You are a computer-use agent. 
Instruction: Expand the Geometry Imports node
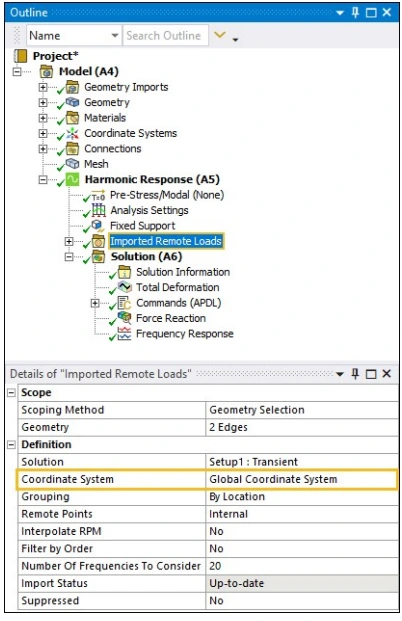pos(43,87)
